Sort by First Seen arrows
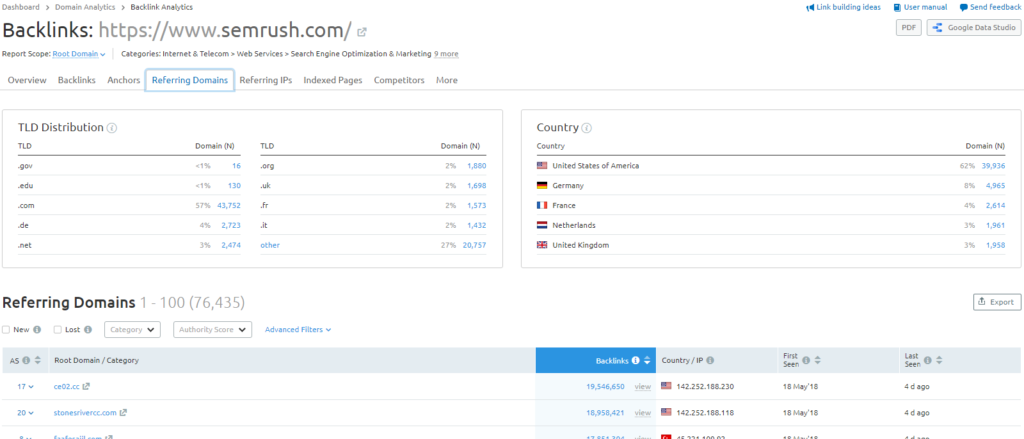Image resolution: width=1024 pixels, height=439 pixels. 818,361
